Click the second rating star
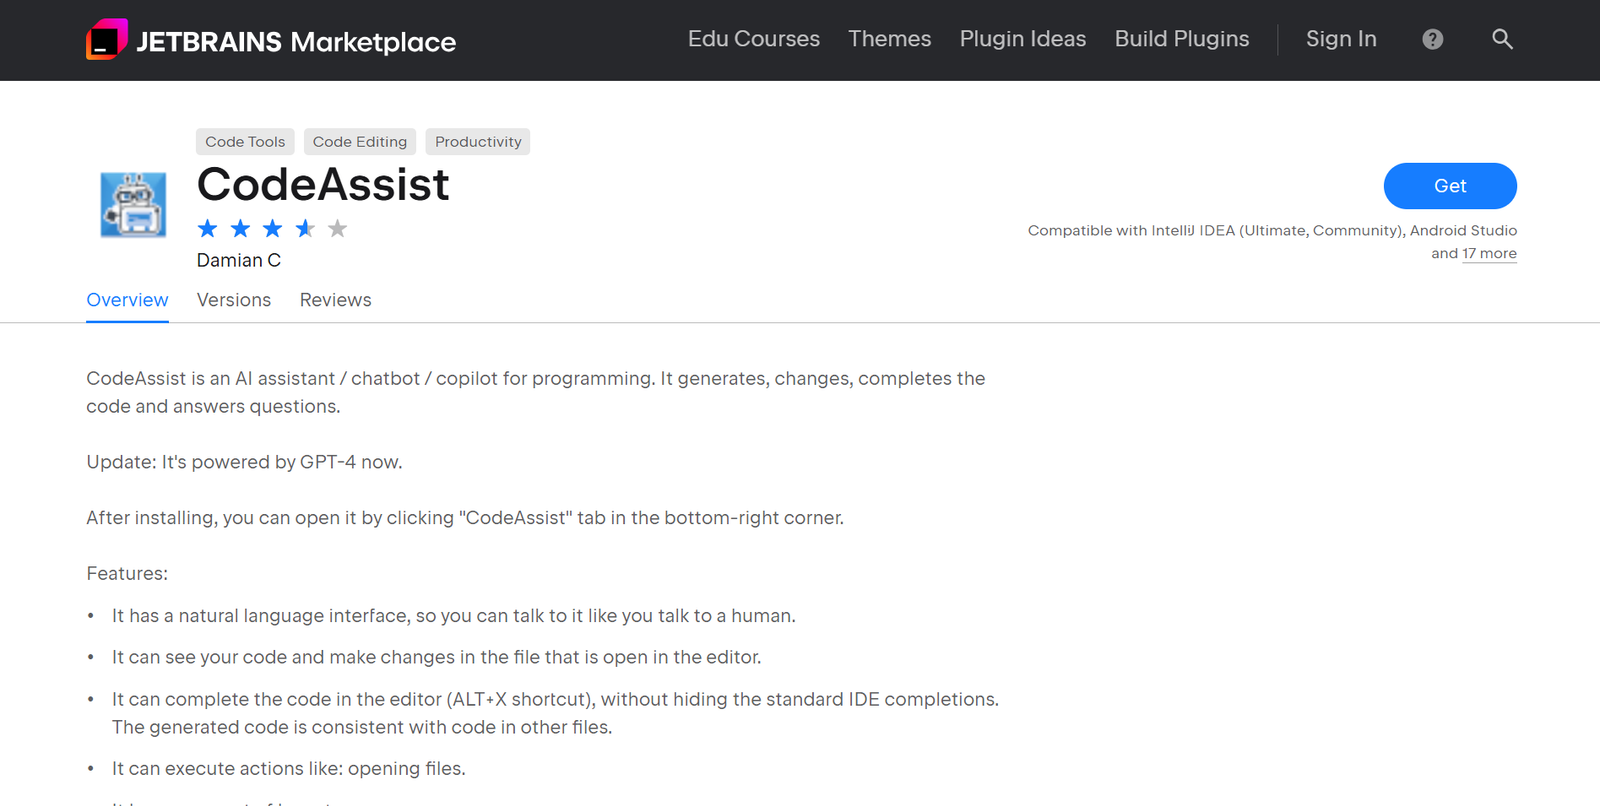1600x806 pixels. click(x=240, y=229)
